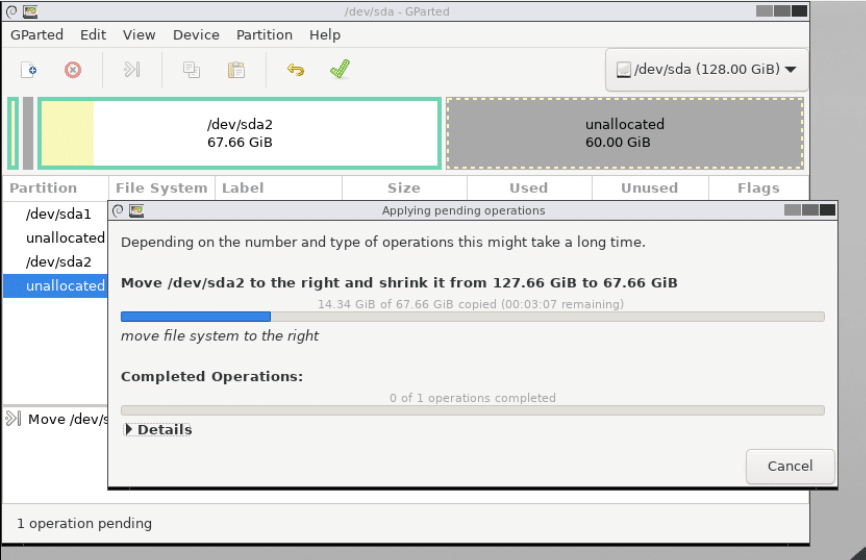Click the Paste partition toolbar icon
The width and height of the screenshot is (866, 560).
pyautogui.click(x=236, y=70)
